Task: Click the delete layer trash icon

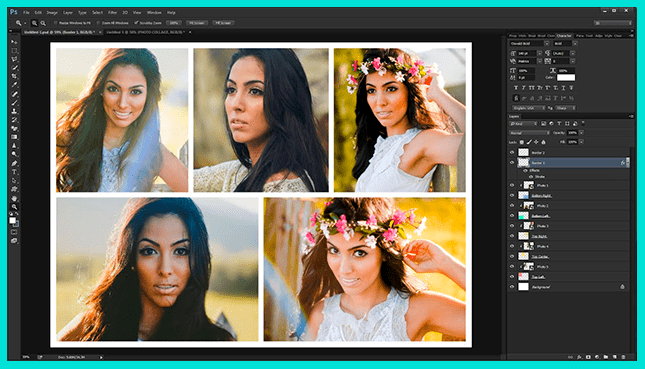Action: tap(623, 357)
